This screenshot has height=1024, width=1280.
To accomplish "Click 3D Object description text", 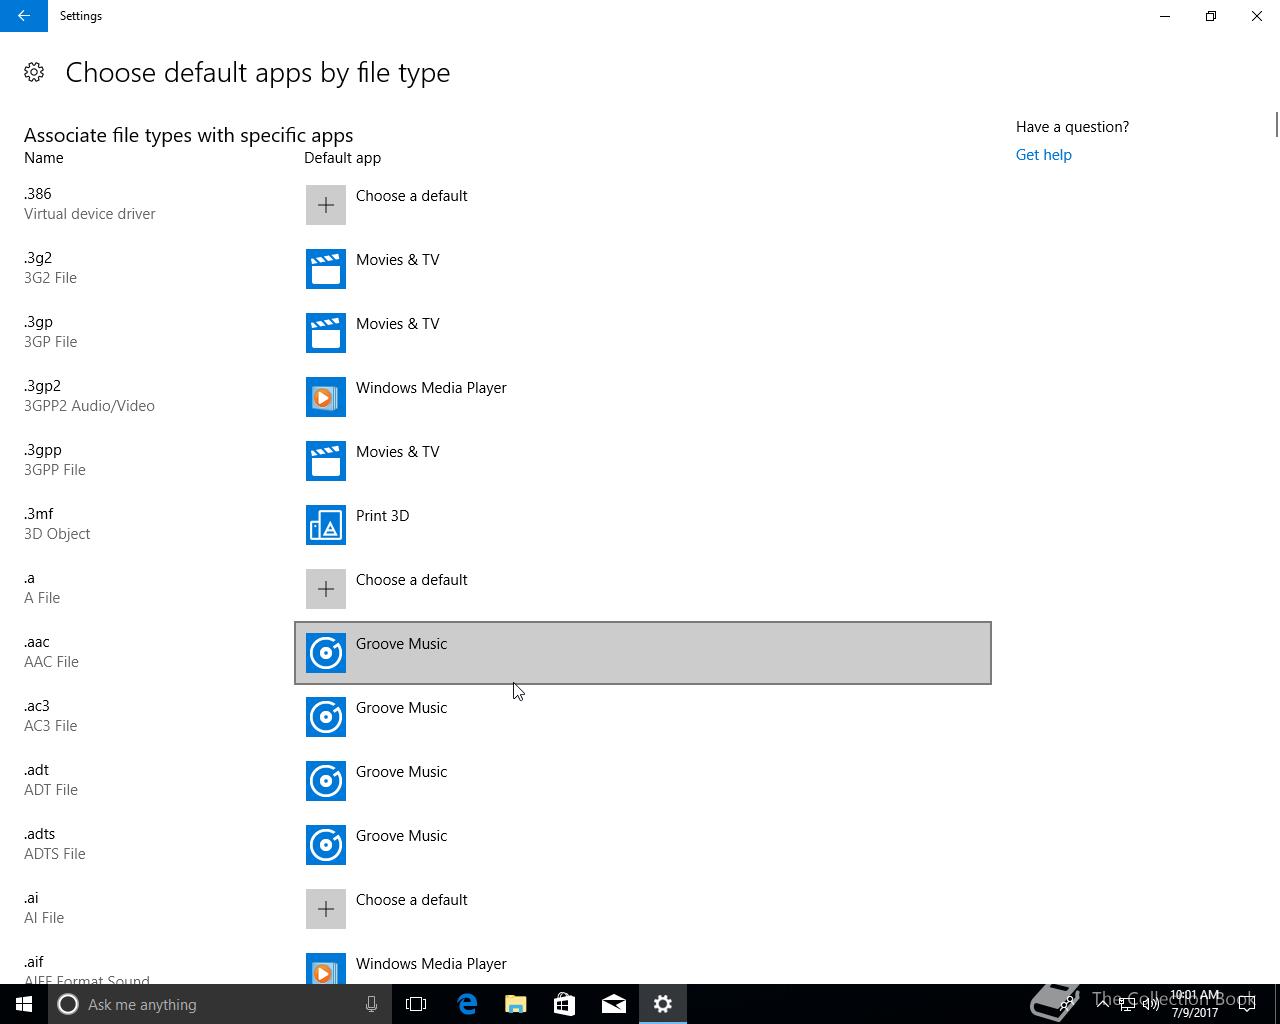I will 57,534.
